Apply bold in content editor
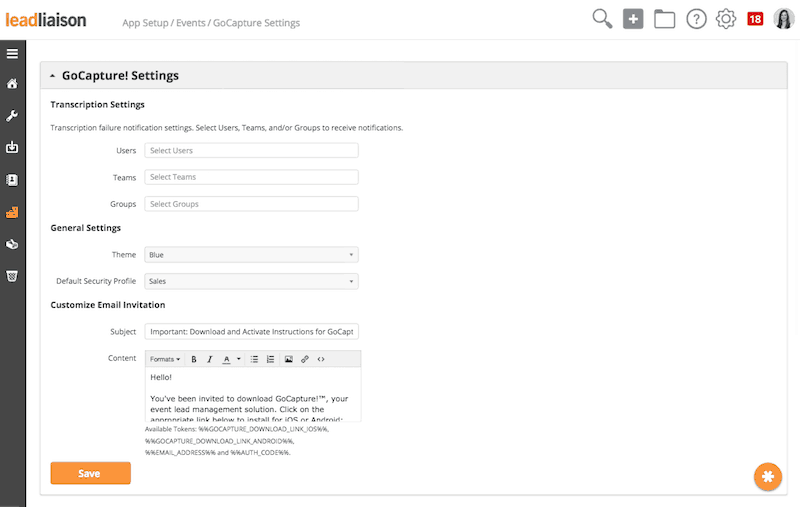The height and width of the screenshot is (507, 800). (194, 359)
